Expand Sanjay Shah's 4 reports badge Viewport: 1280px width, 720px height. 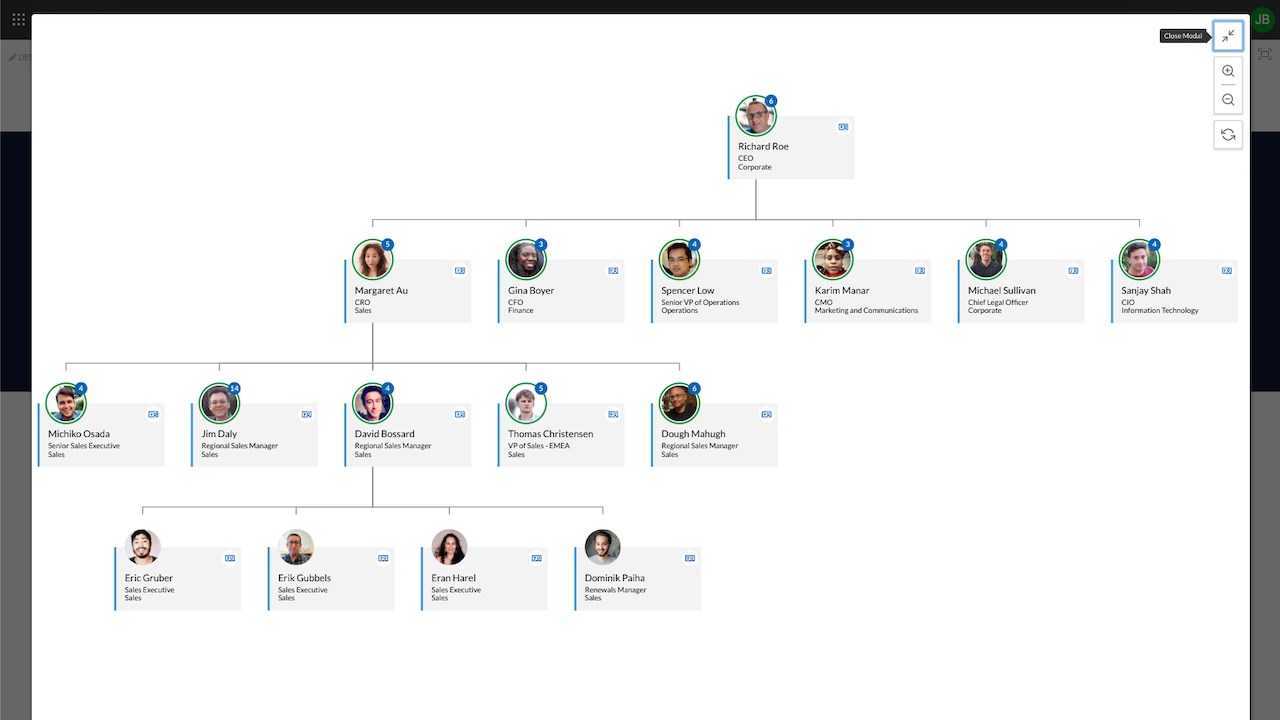point(1154,245)
